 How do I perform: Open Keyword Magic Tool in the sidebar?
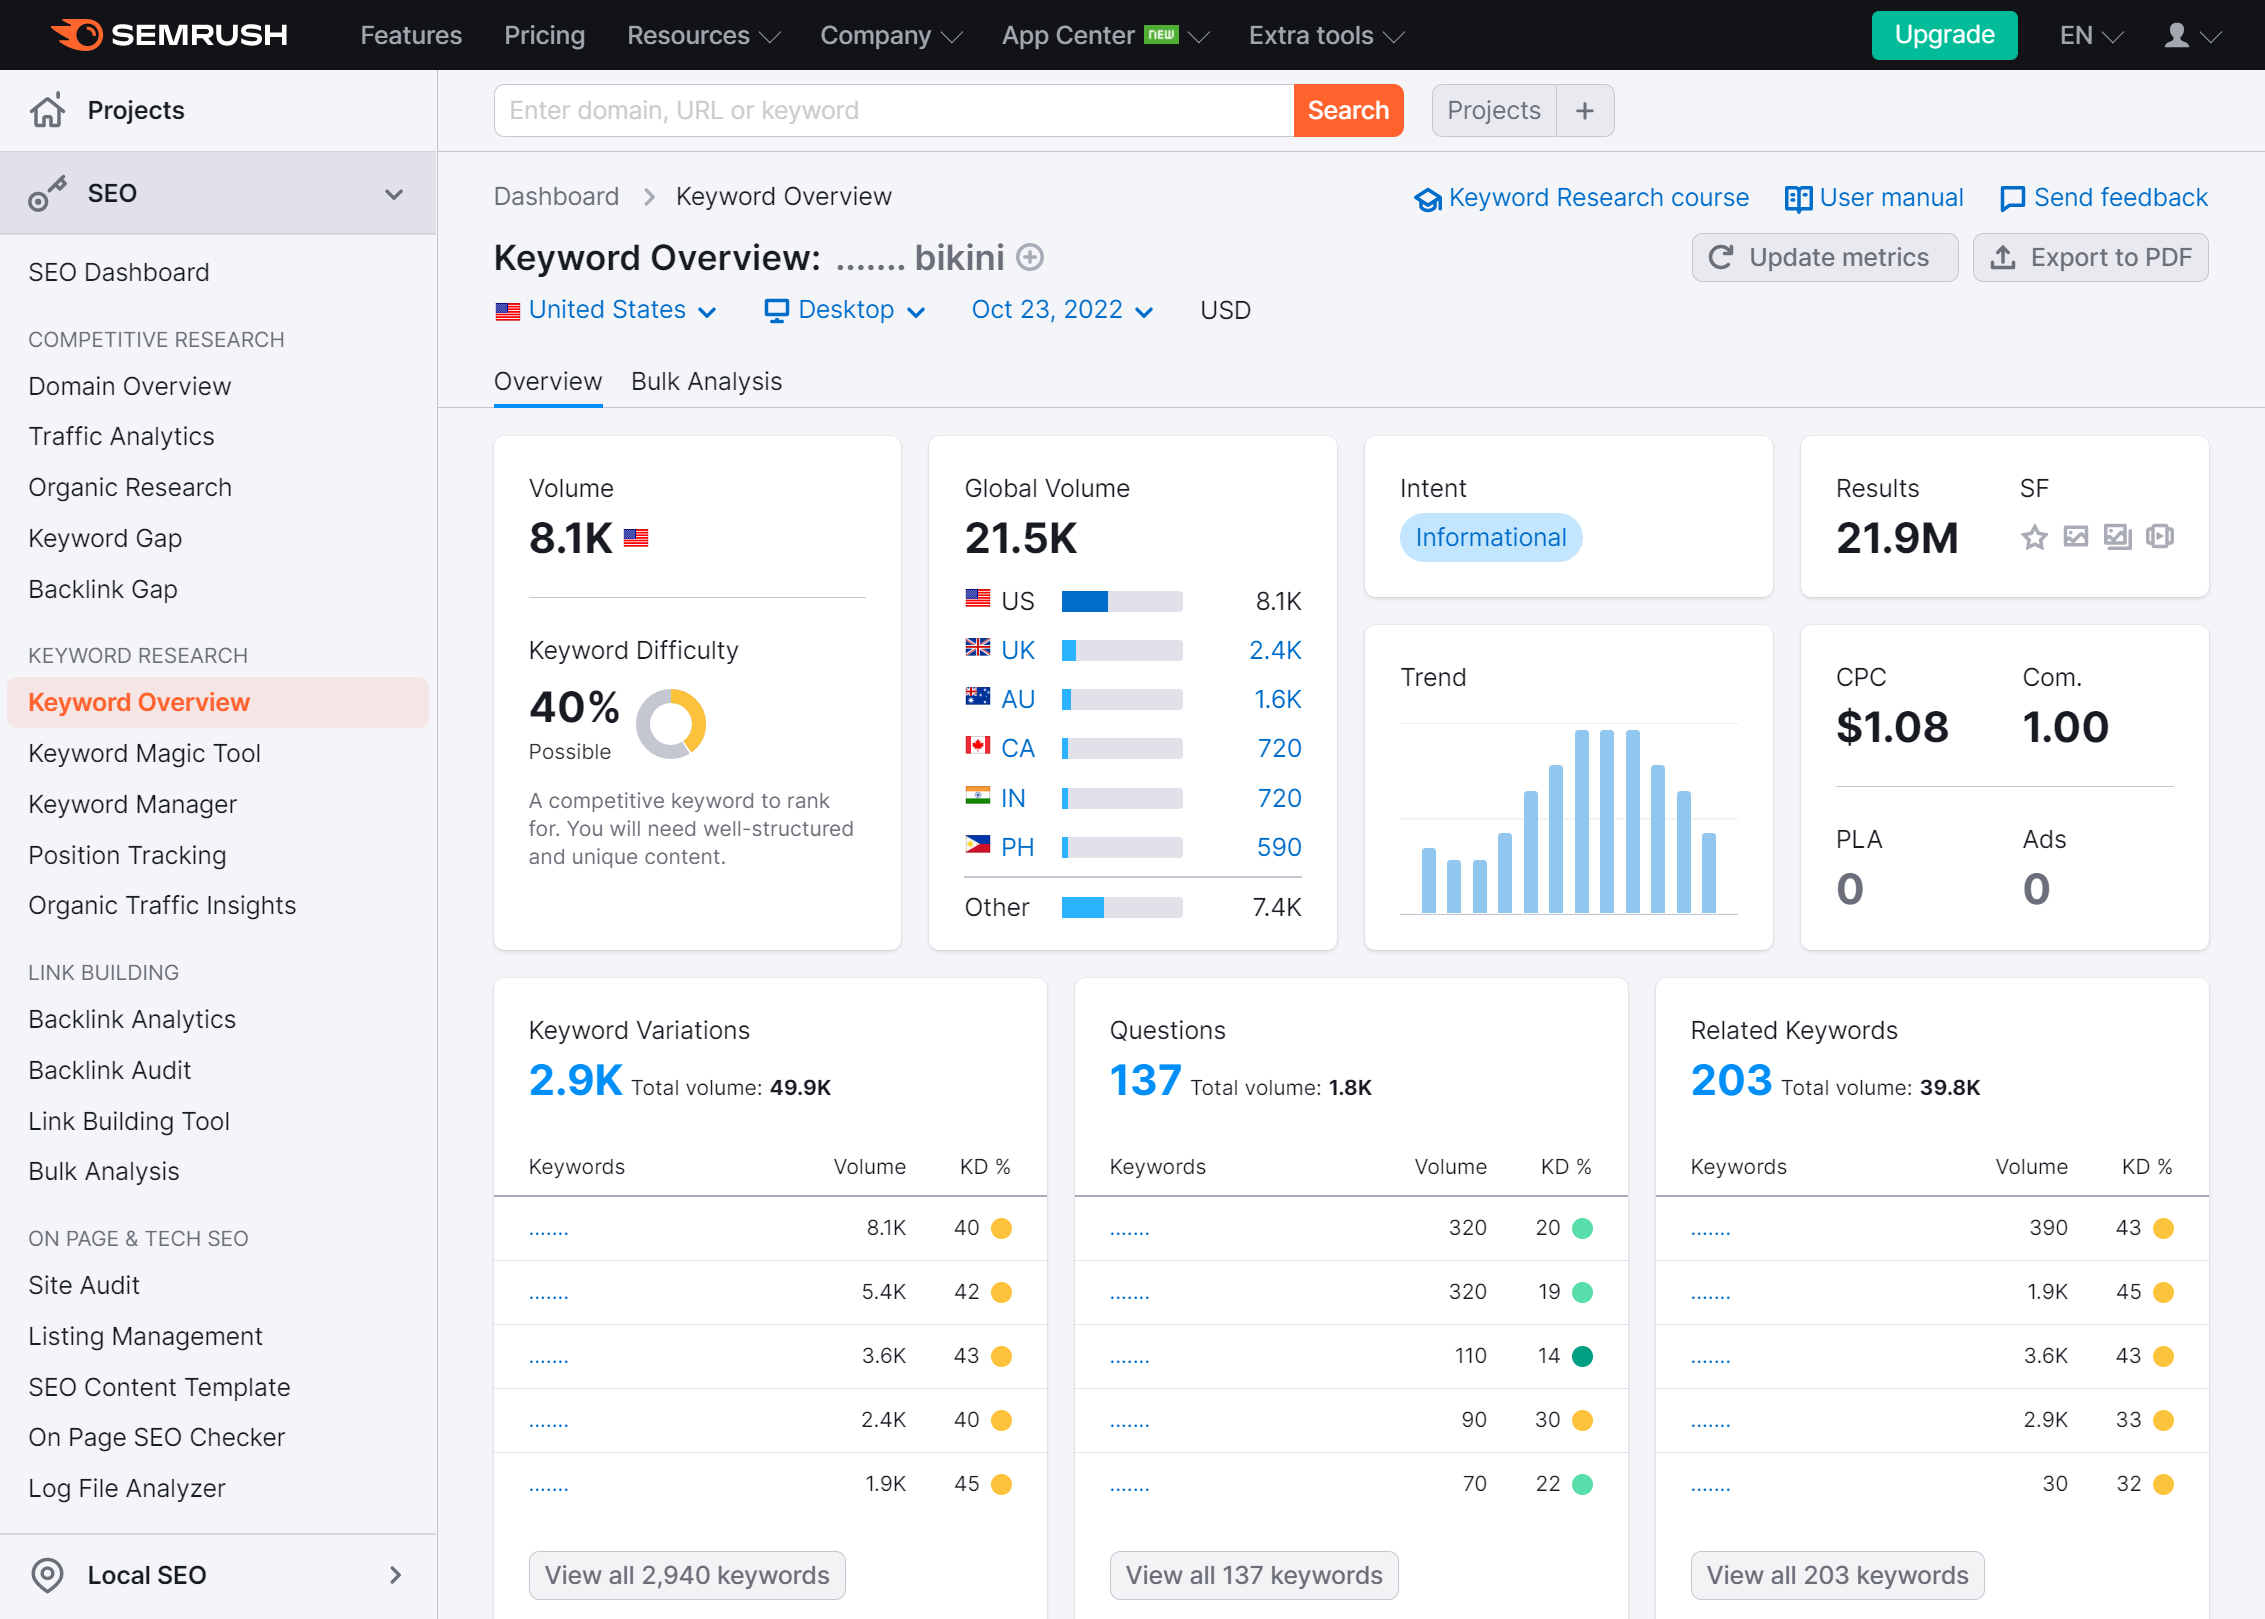point(144,753)
